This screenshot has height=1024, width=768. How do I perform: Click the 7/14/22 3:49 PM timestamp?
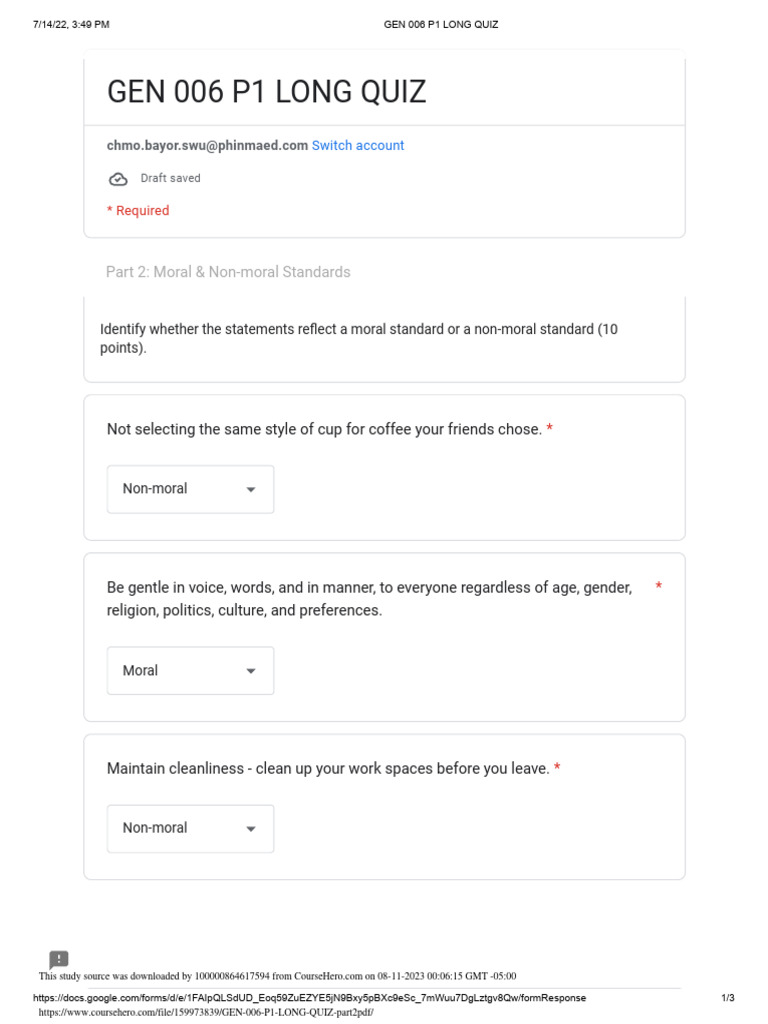pos(71,24)
